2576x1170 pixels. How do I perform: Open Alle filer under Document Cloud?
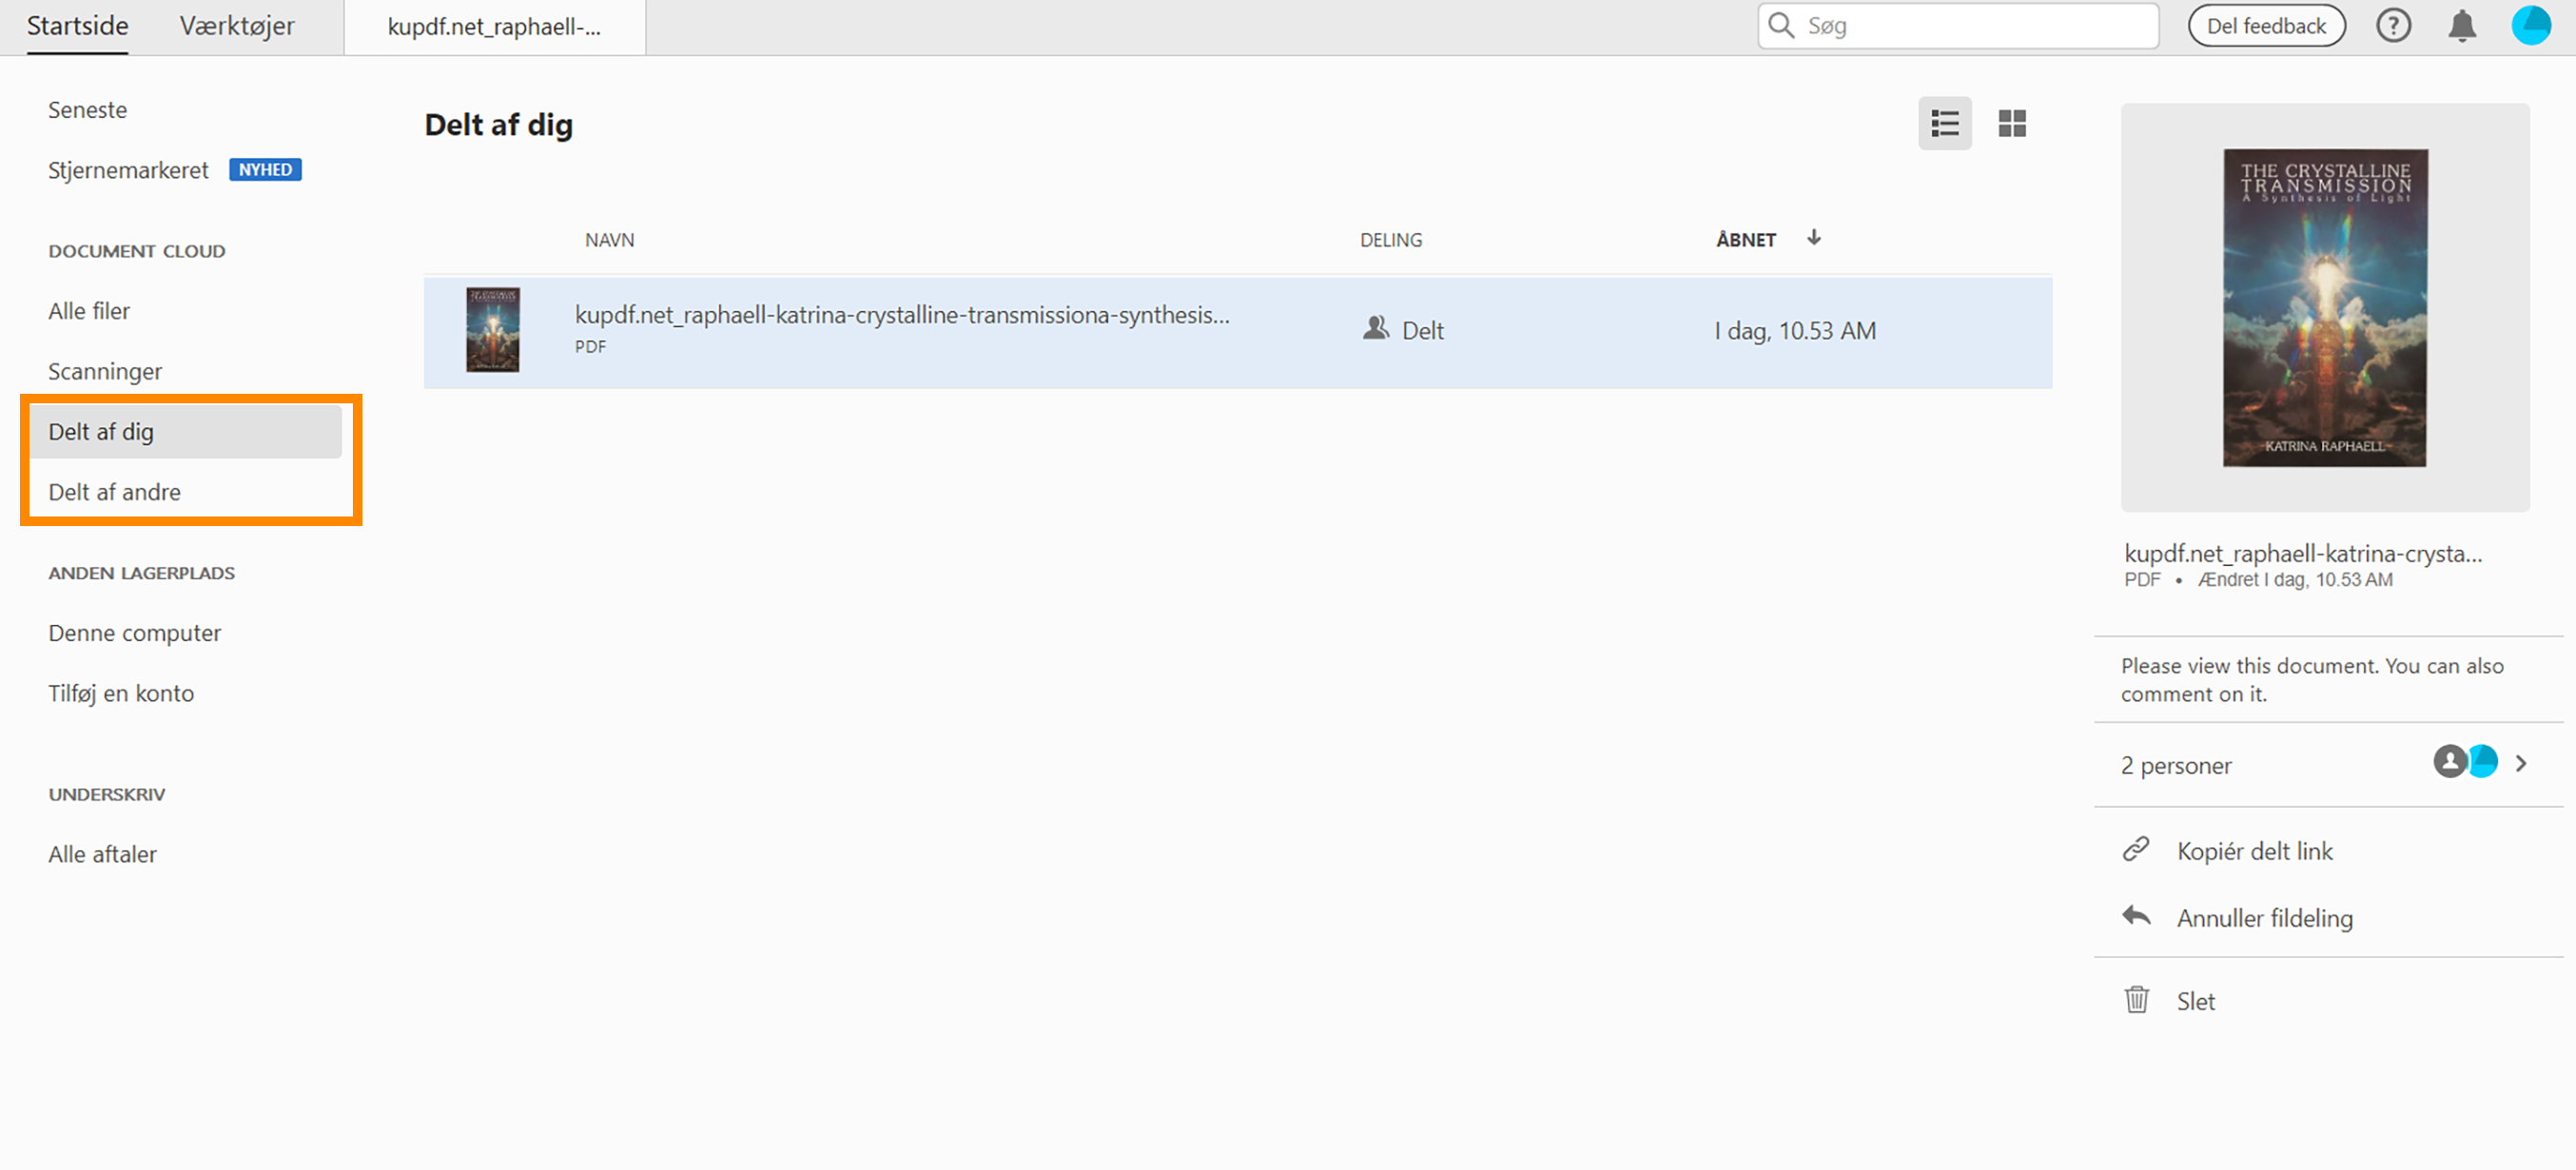(89, 311)
